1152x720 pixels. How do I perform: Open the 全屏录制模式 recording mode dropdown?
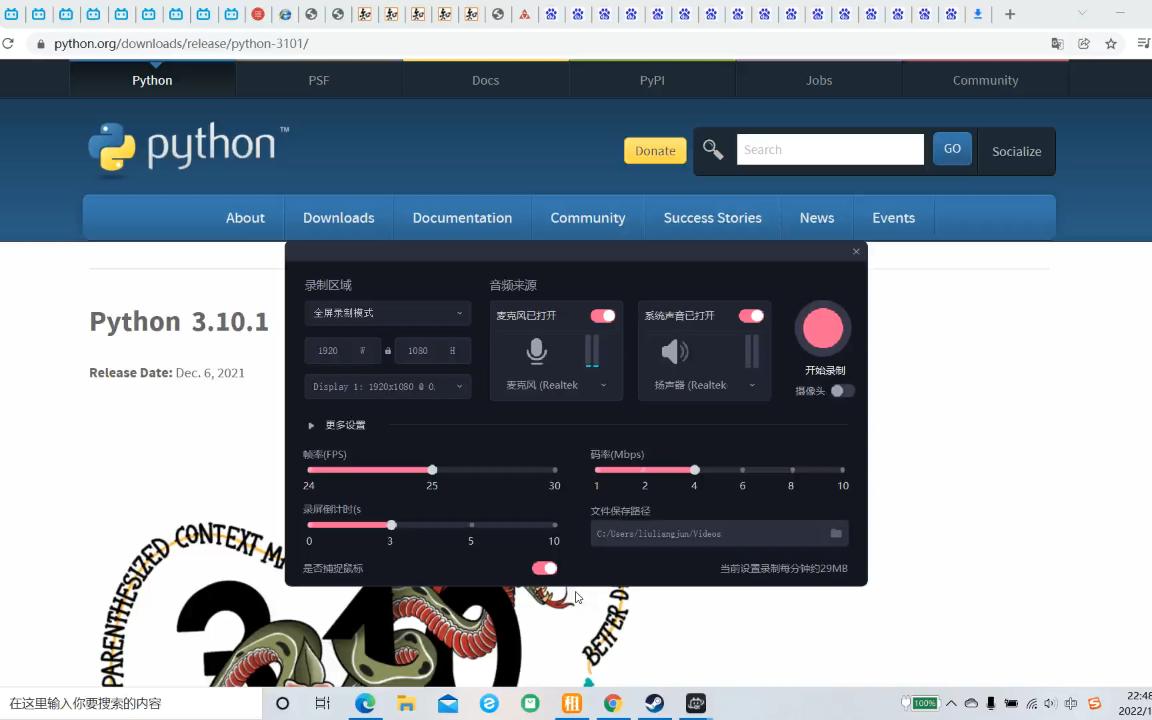point(387,313)
